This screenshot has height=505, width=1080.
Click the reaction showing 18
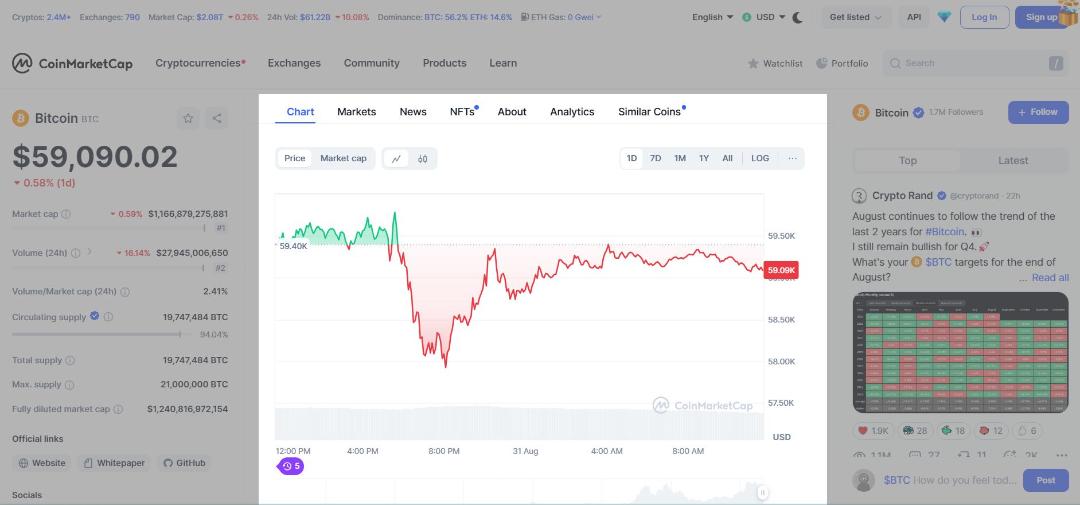coord(953,431)
